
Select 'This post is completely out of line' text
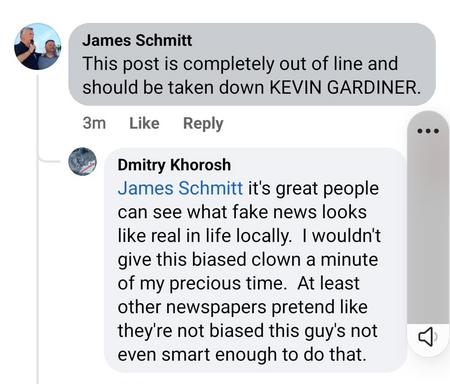tap(240, 64)
